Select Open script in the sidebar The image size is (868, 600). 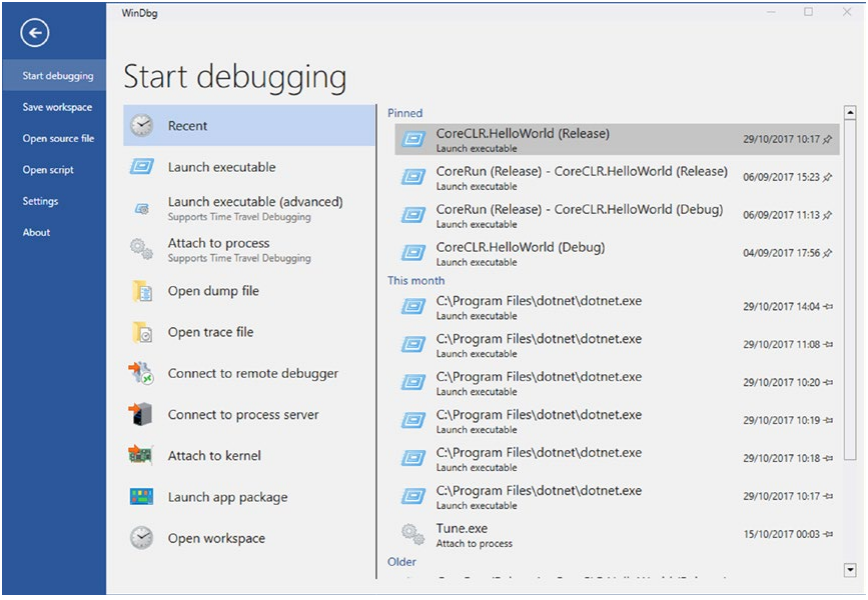[x=54, y=170]
